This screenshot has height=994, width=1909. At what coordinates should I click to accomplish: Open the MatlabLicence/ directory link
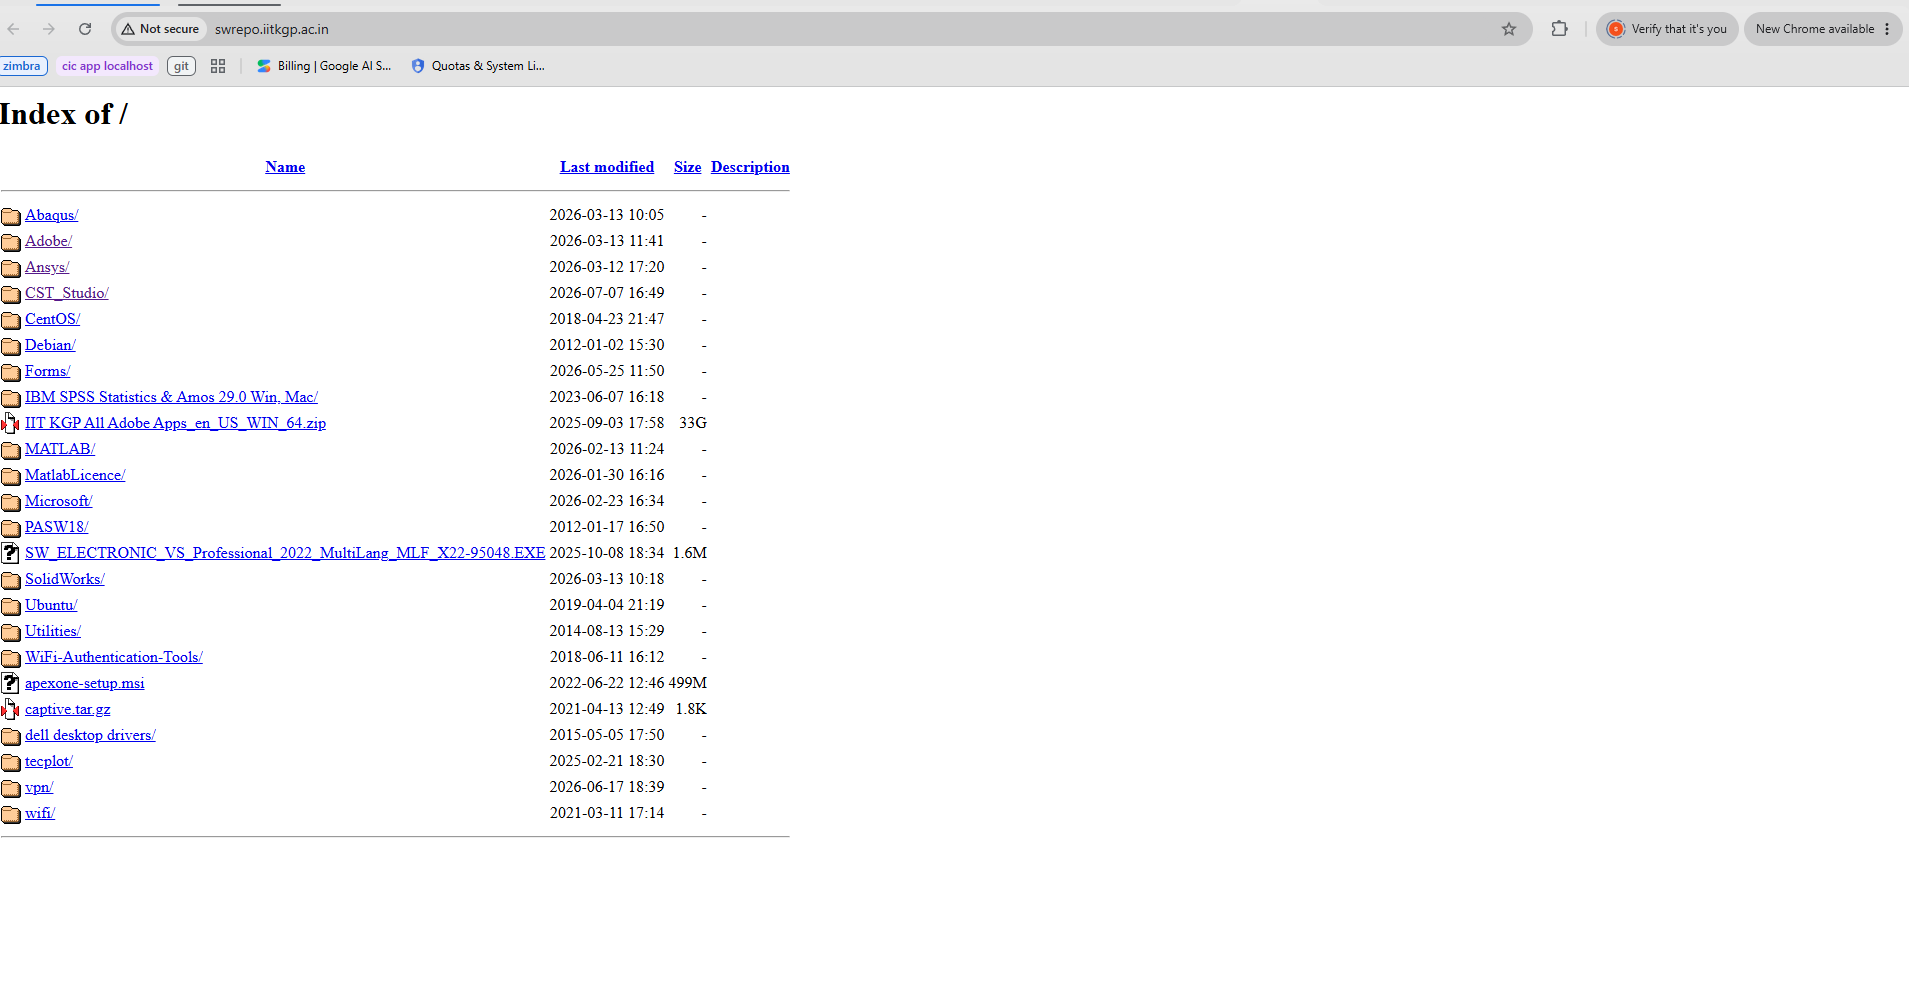pos(75,475)
